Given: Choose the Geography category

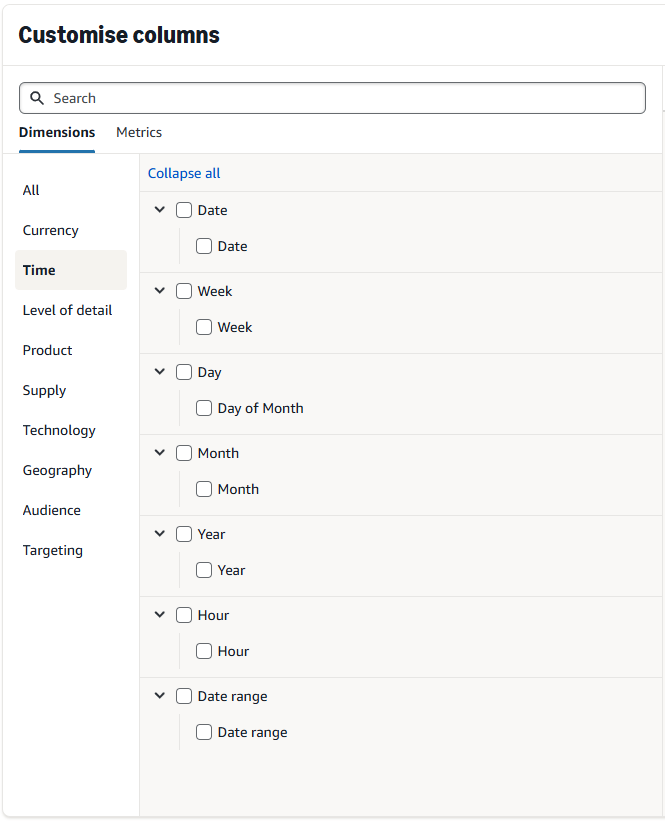Looking at the screenshot, I should [57, 470].
